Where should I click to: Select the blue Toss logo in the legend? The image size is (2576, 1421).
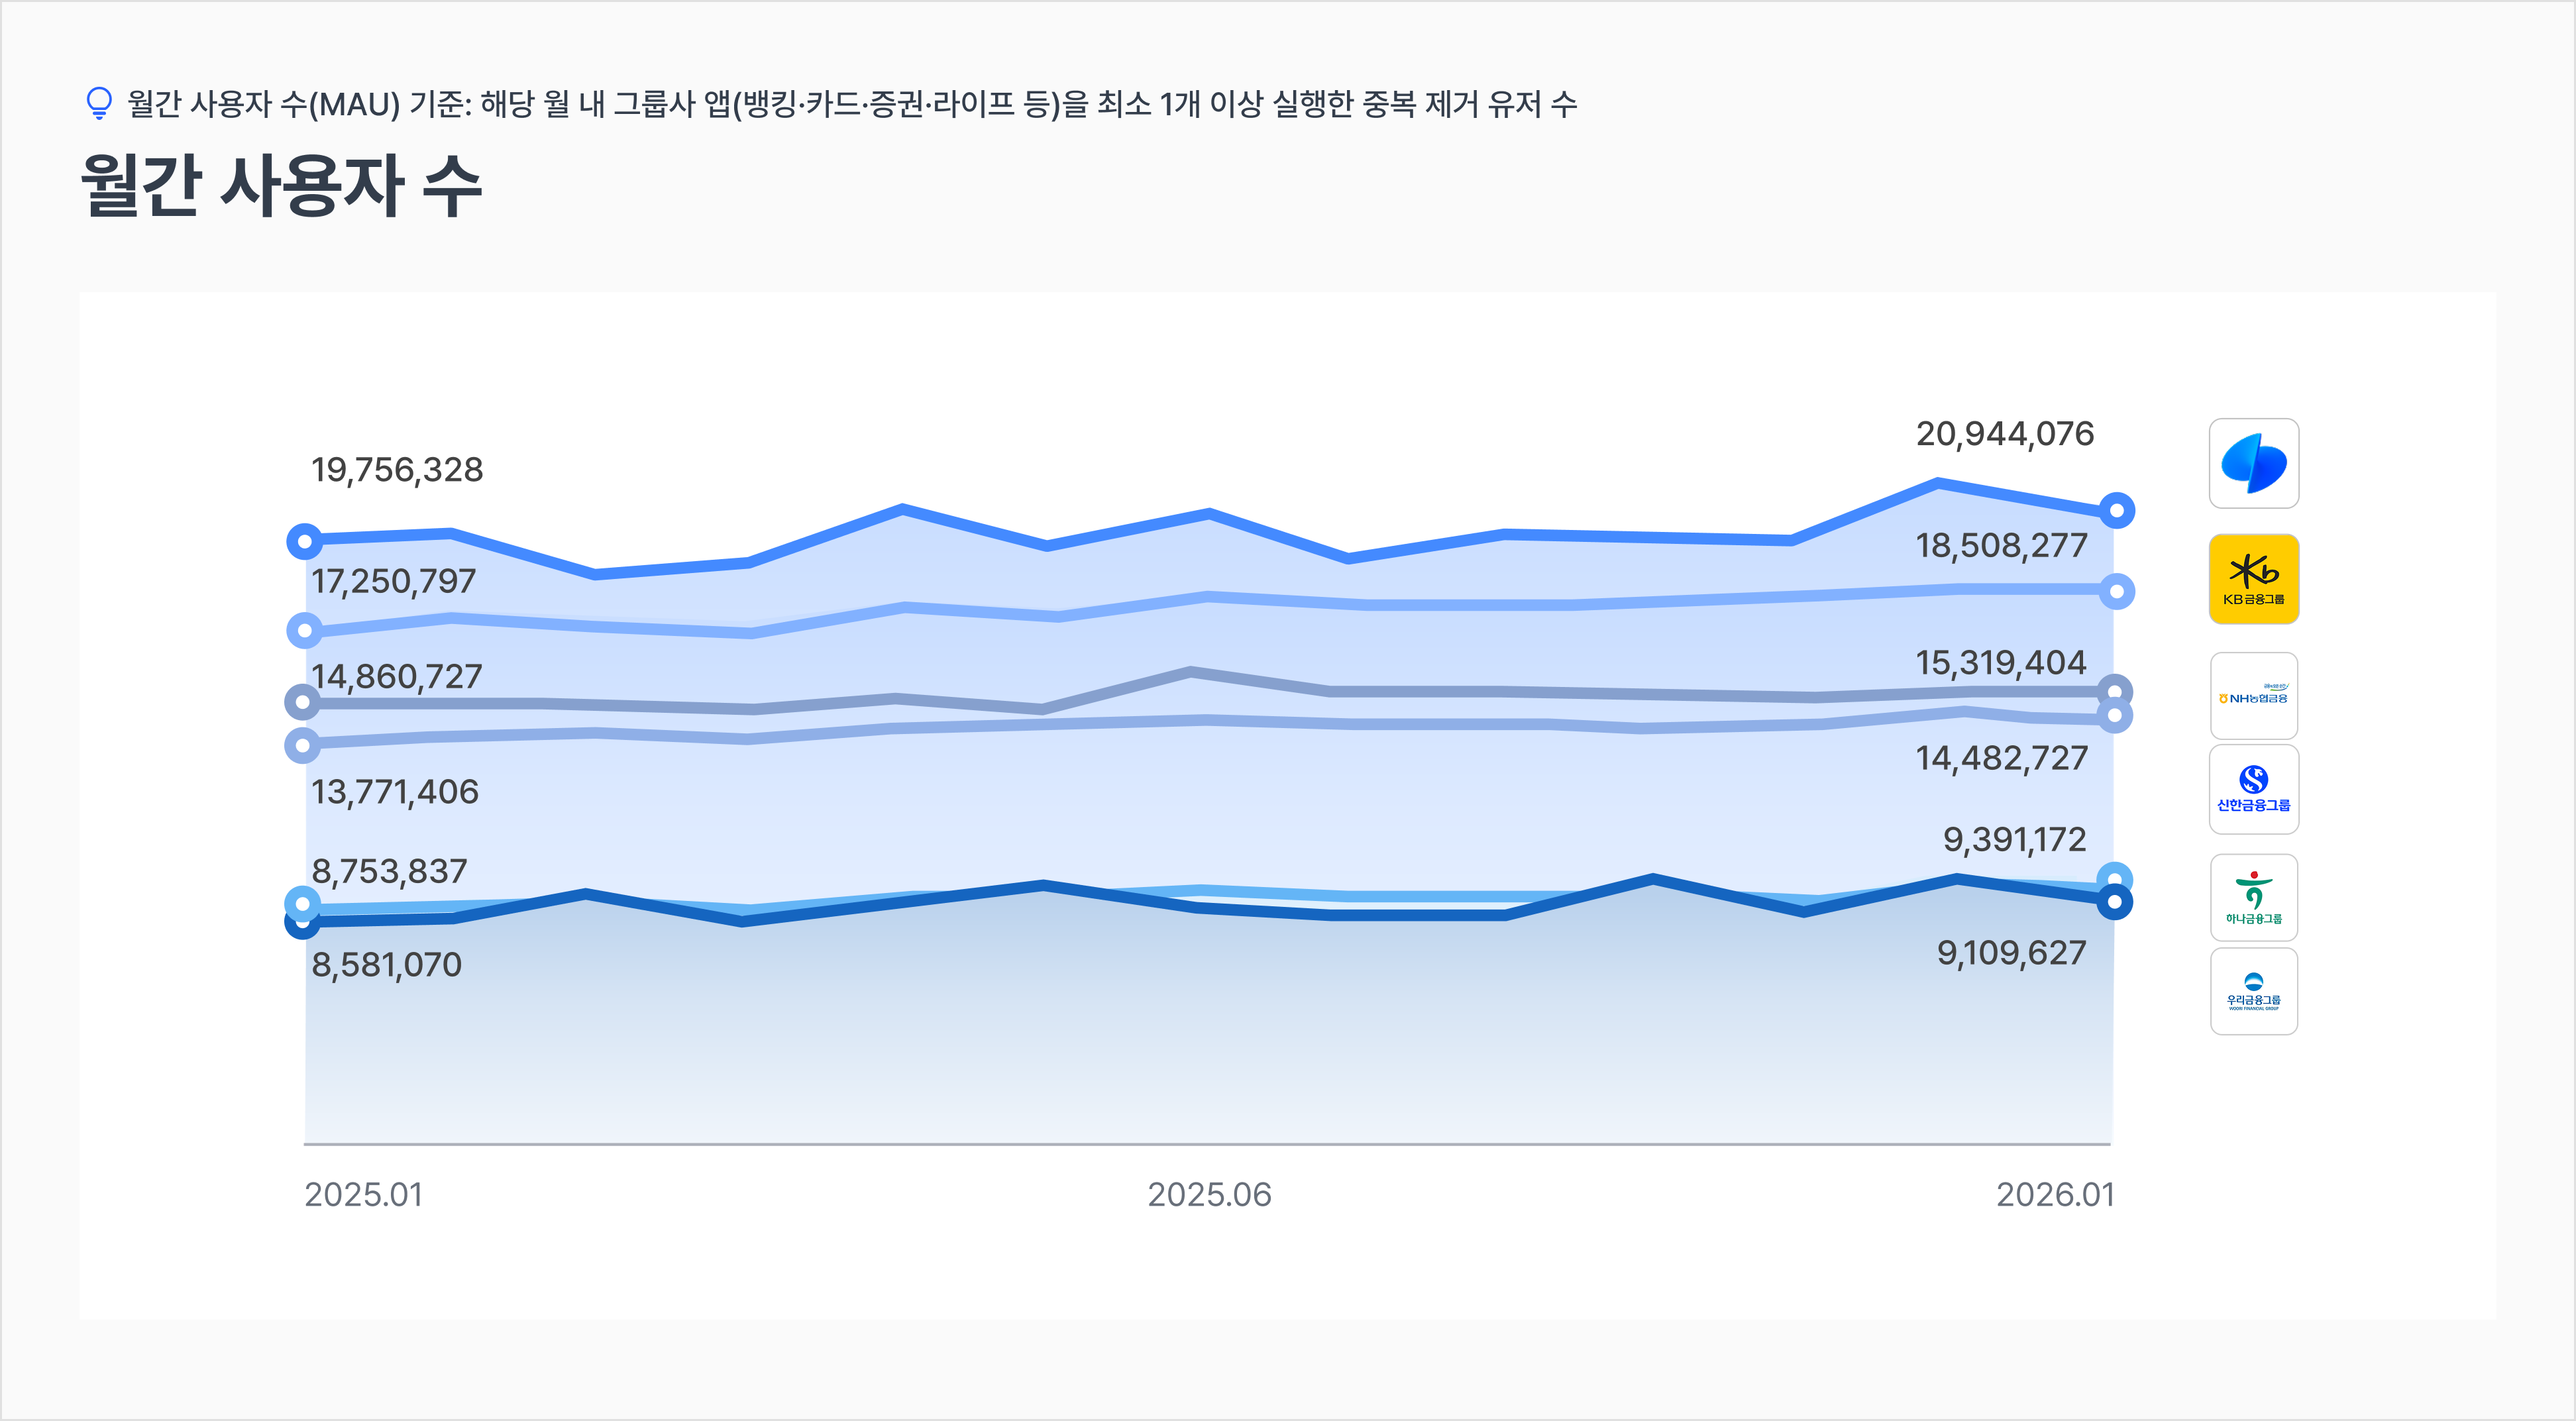[x=2253, y=464]
